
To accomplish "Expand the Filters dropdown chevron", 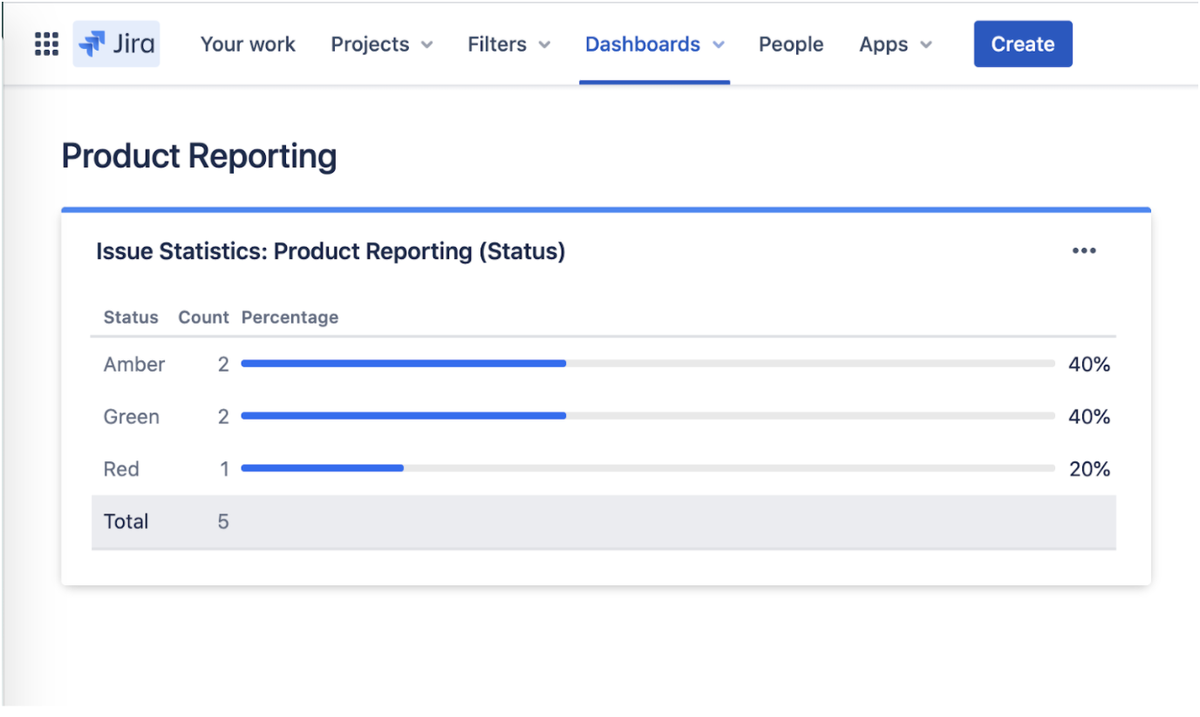I will click(x=544, y=45).
